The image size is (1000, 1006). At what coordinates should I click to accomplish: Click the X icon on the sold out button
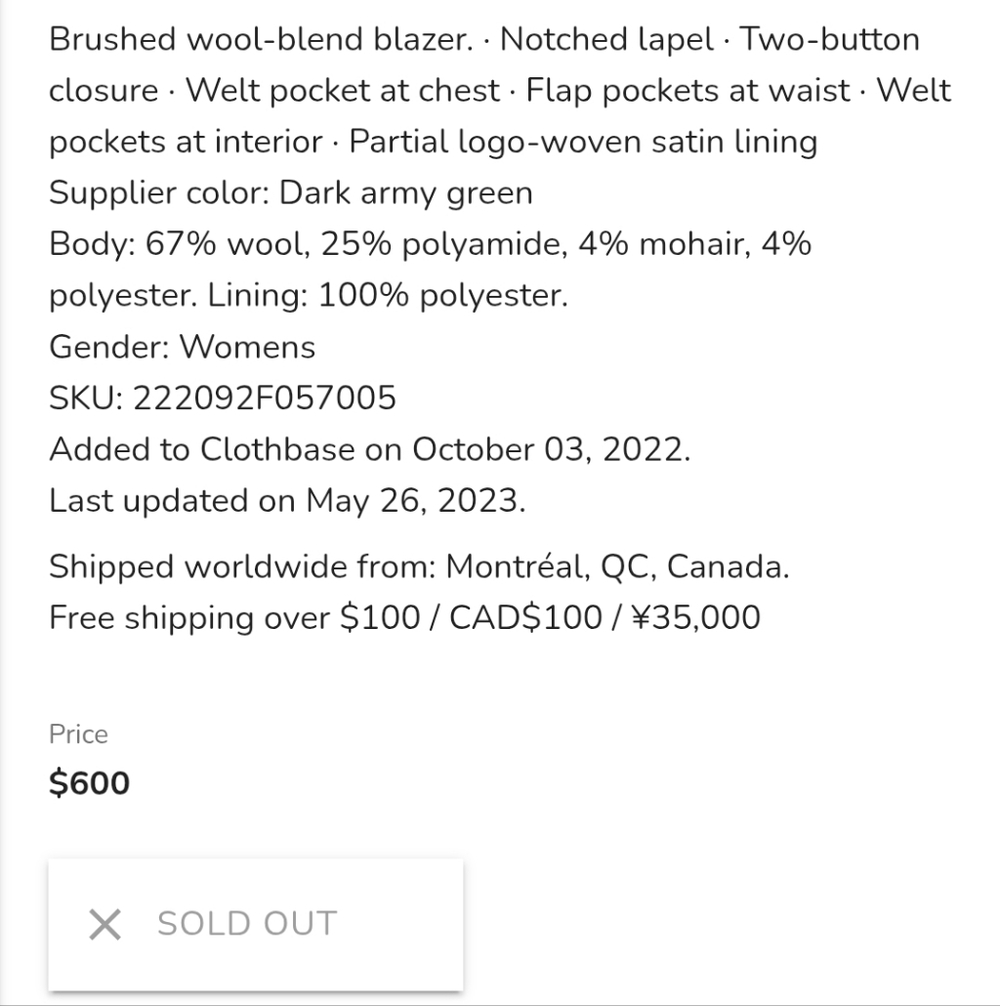(x=104, y=923)
